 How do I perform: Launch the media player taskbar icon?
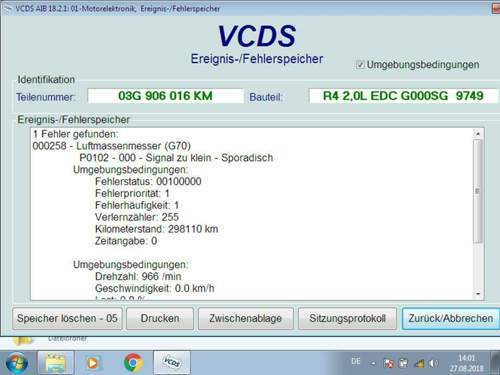coord(92,363)
